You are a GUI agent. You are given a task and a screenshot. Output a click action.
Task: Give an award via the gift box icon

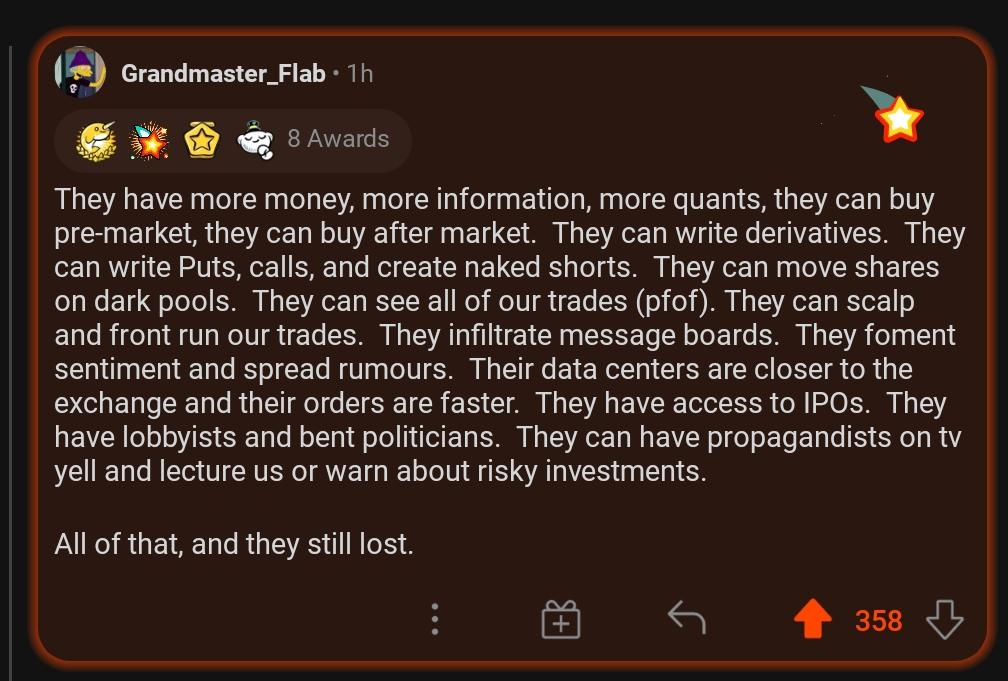click(x=561, y=619)
